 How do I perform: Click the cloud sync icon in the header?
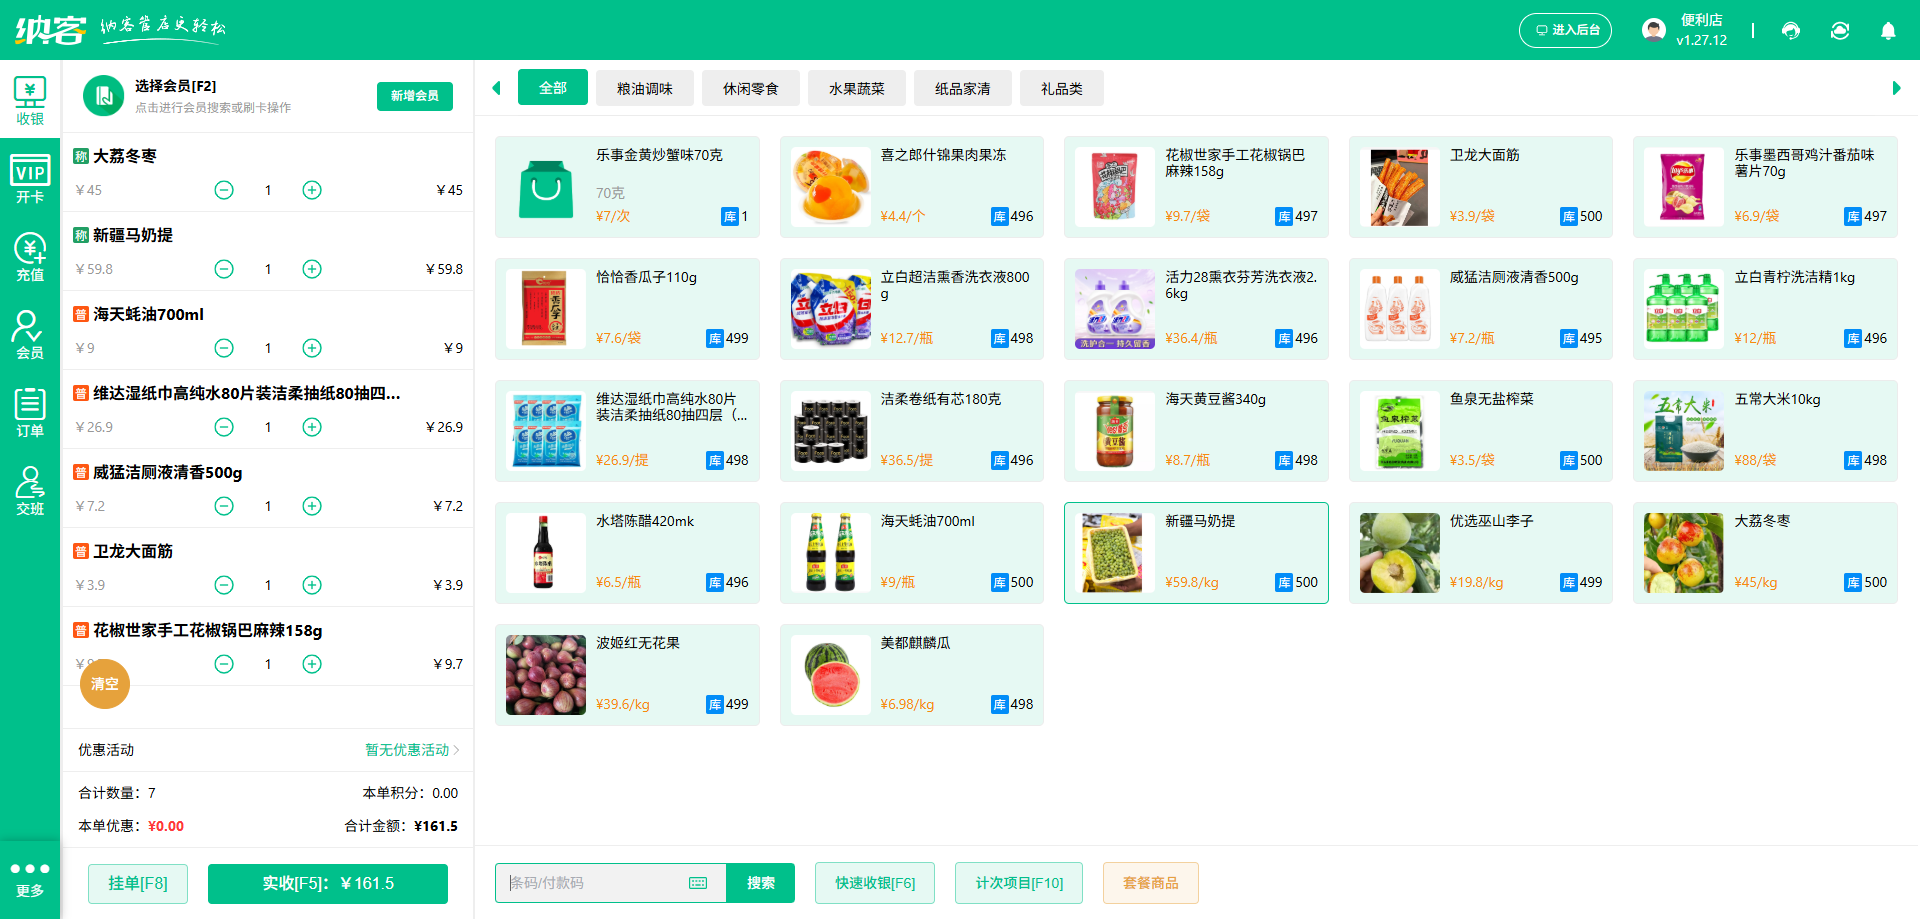(x=1840, y=31)
